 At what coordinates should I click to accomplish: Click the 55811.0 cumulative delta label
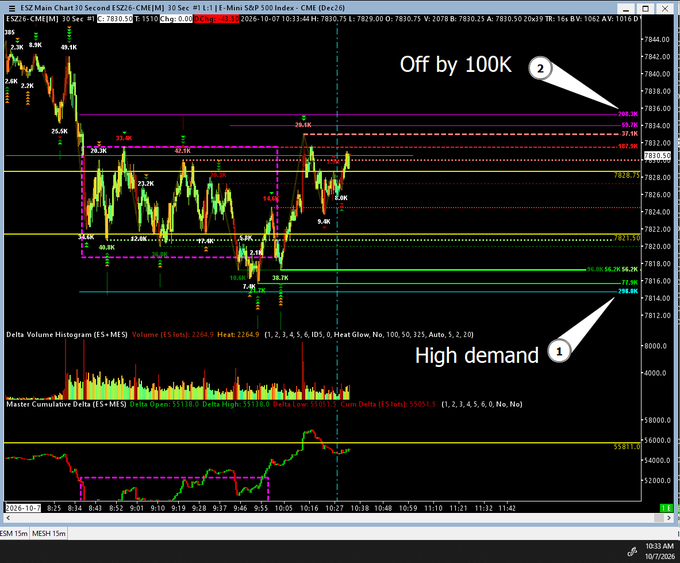627,447
